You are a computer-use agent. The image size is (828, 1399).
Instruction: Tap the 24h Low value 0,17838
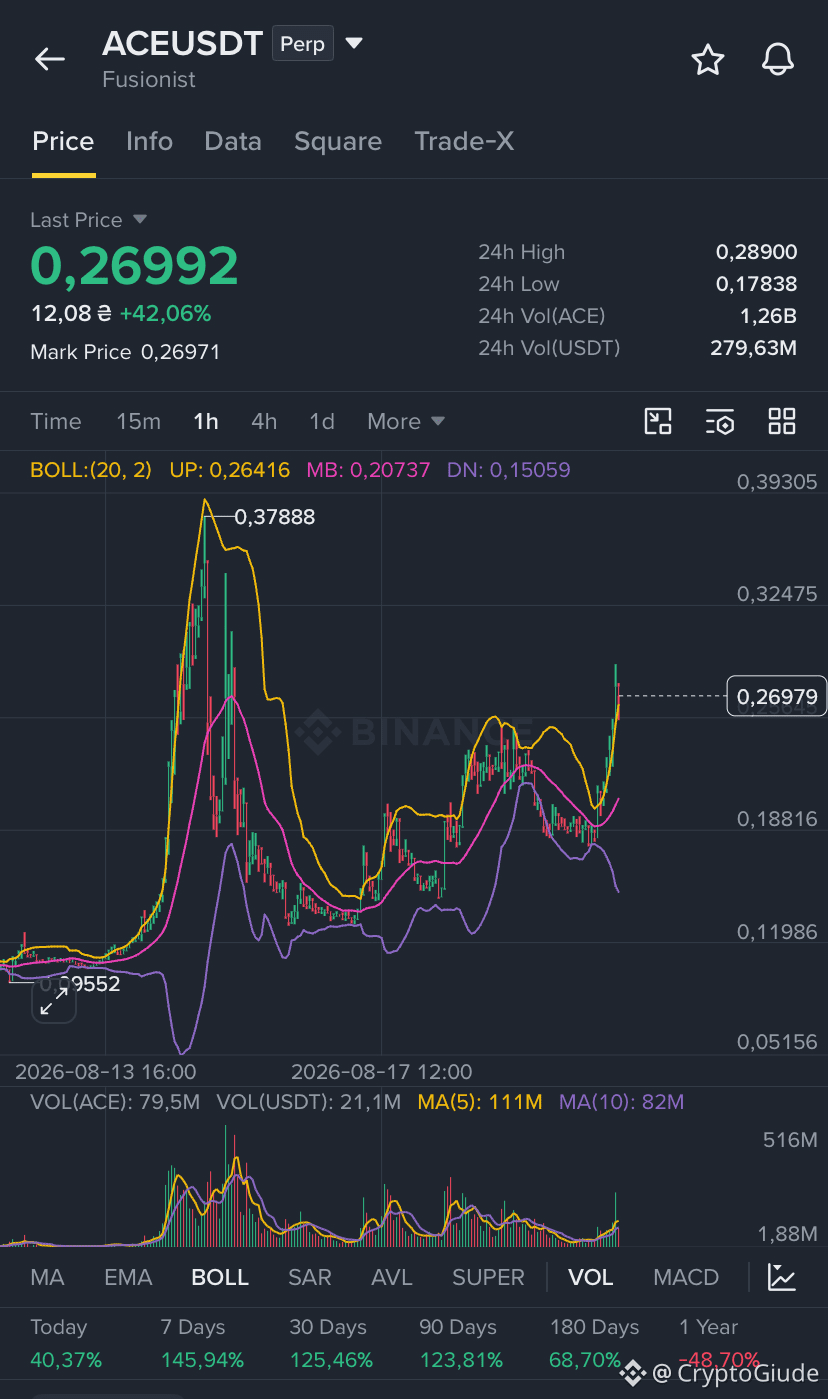[756, 284]
